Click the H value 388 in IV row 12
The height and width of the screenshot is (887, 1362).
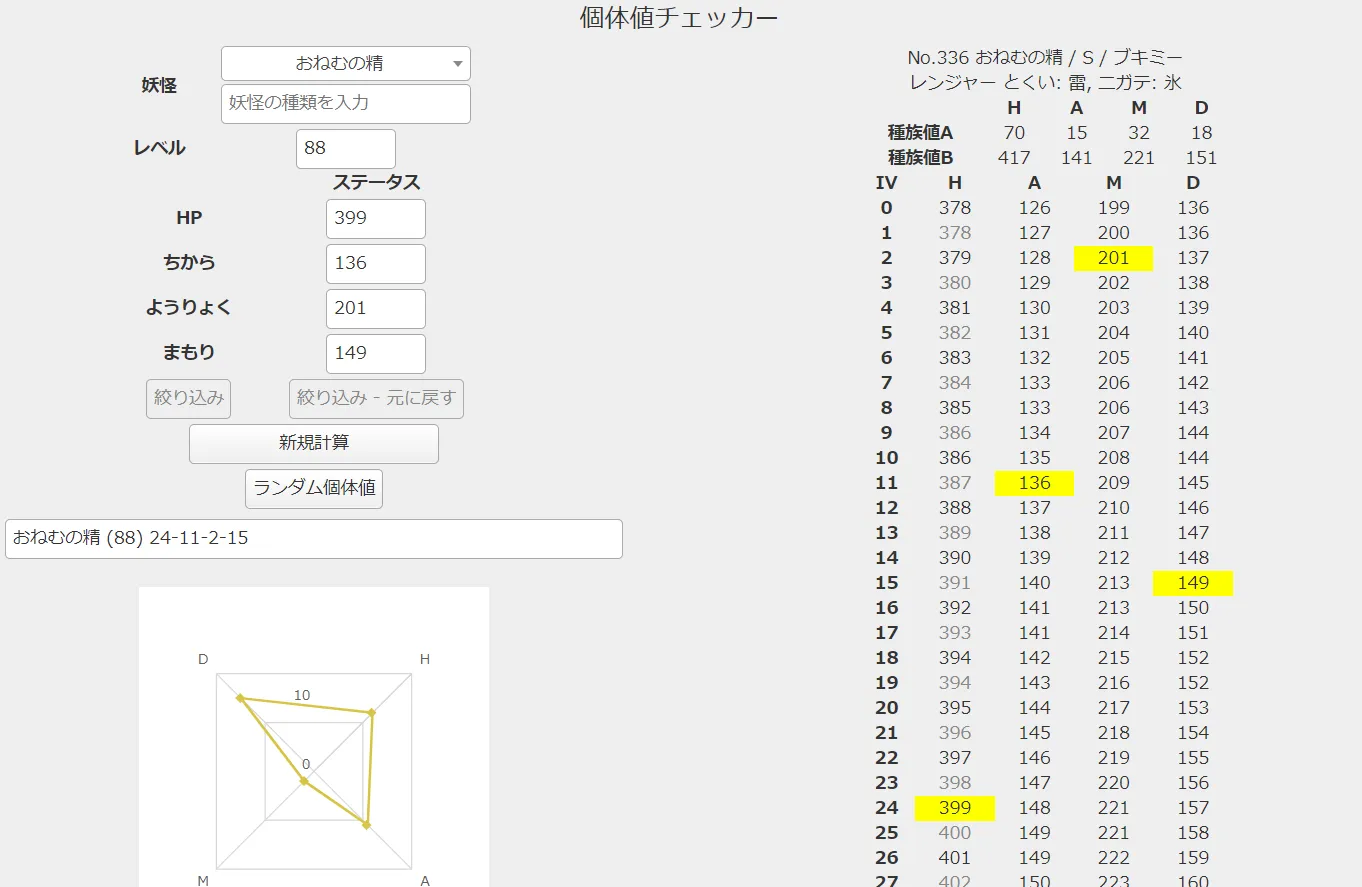(955, 508)
